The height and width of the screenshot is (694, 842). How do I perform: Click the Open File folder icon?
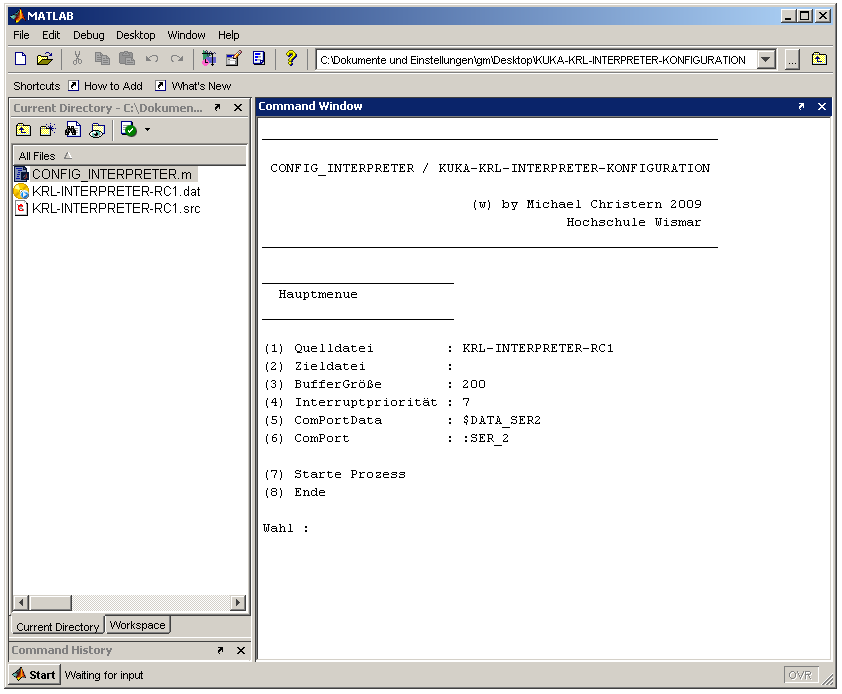(44, 59)
